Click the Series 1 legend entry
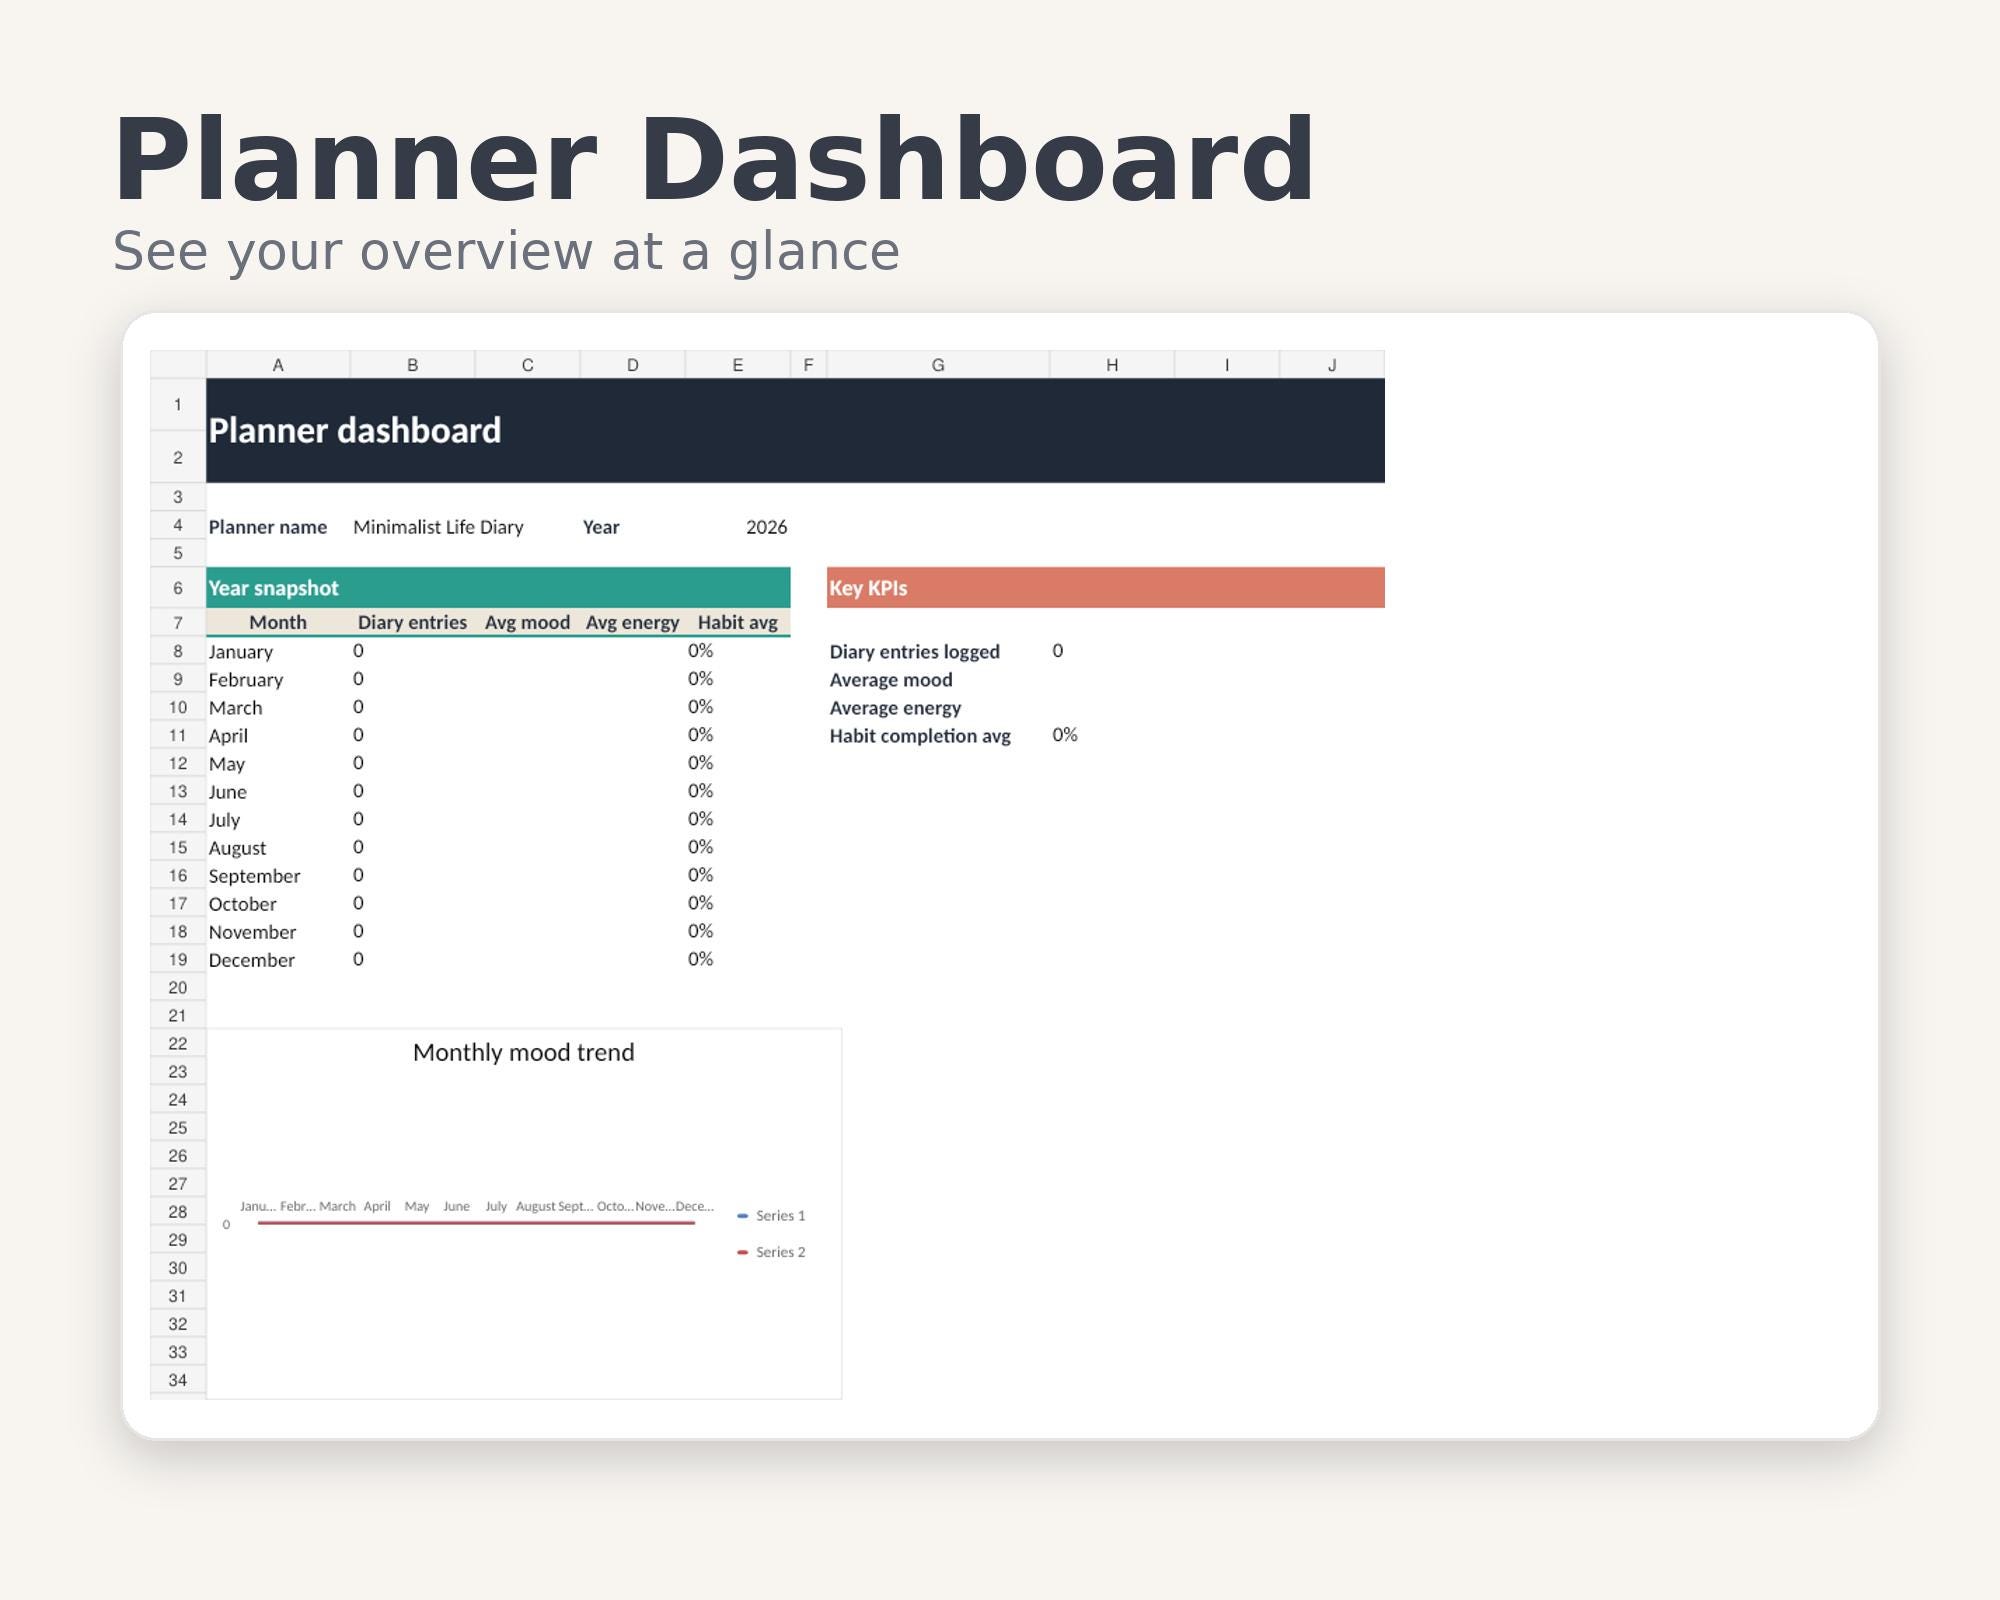Image resolution: width=2000 pixels, height=1600 pixels. [771, 1216]
